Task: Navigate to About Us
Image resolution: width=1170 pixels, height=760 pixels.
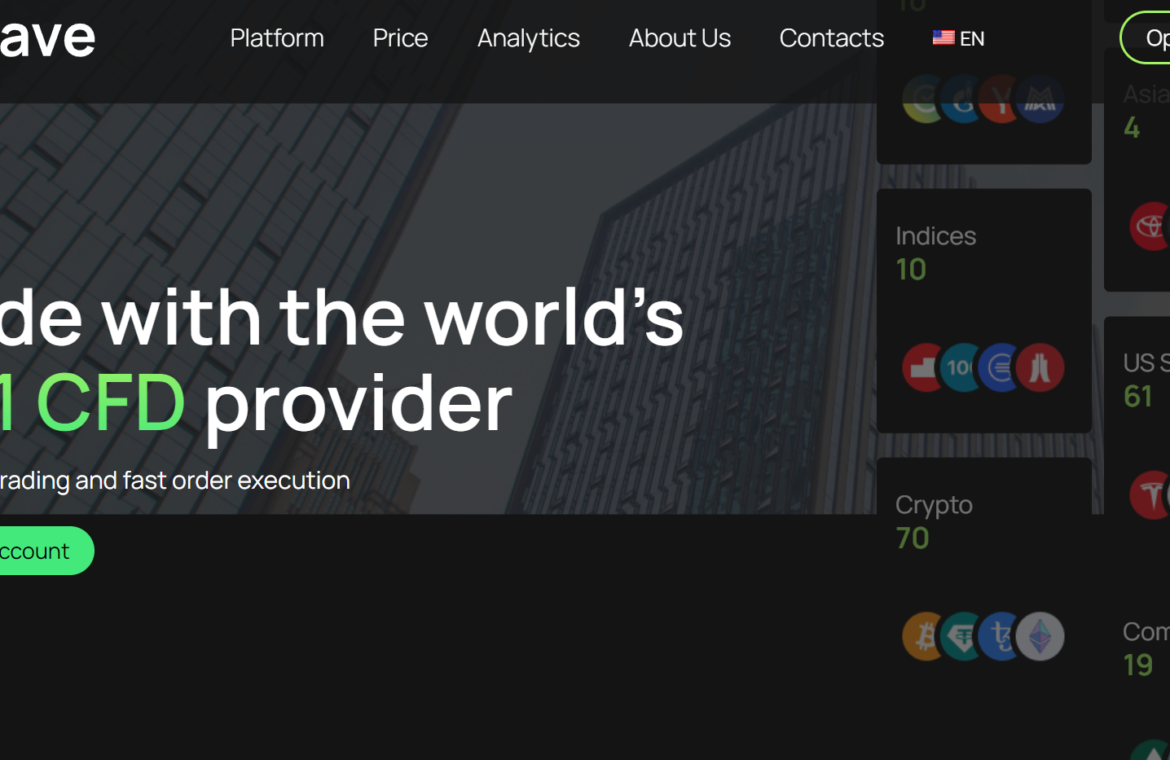Action: (679, 38)
